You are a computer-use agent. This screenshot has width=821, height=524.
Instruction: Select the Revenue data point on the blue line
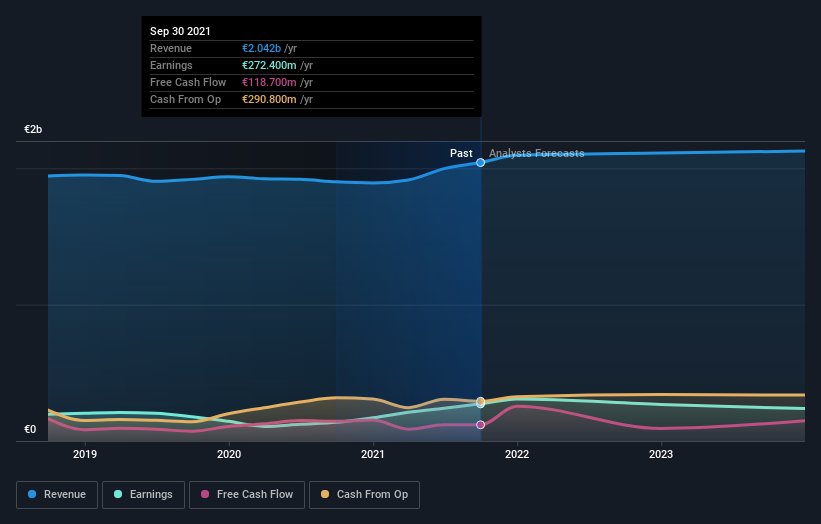click(481, 163)
